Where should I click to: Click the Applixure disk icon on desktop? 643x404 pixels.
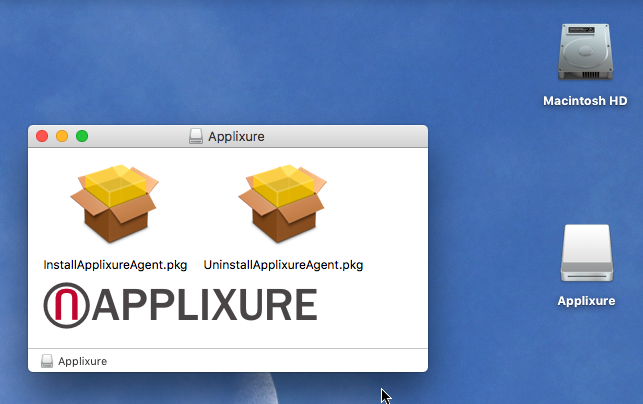coord(587,253)
